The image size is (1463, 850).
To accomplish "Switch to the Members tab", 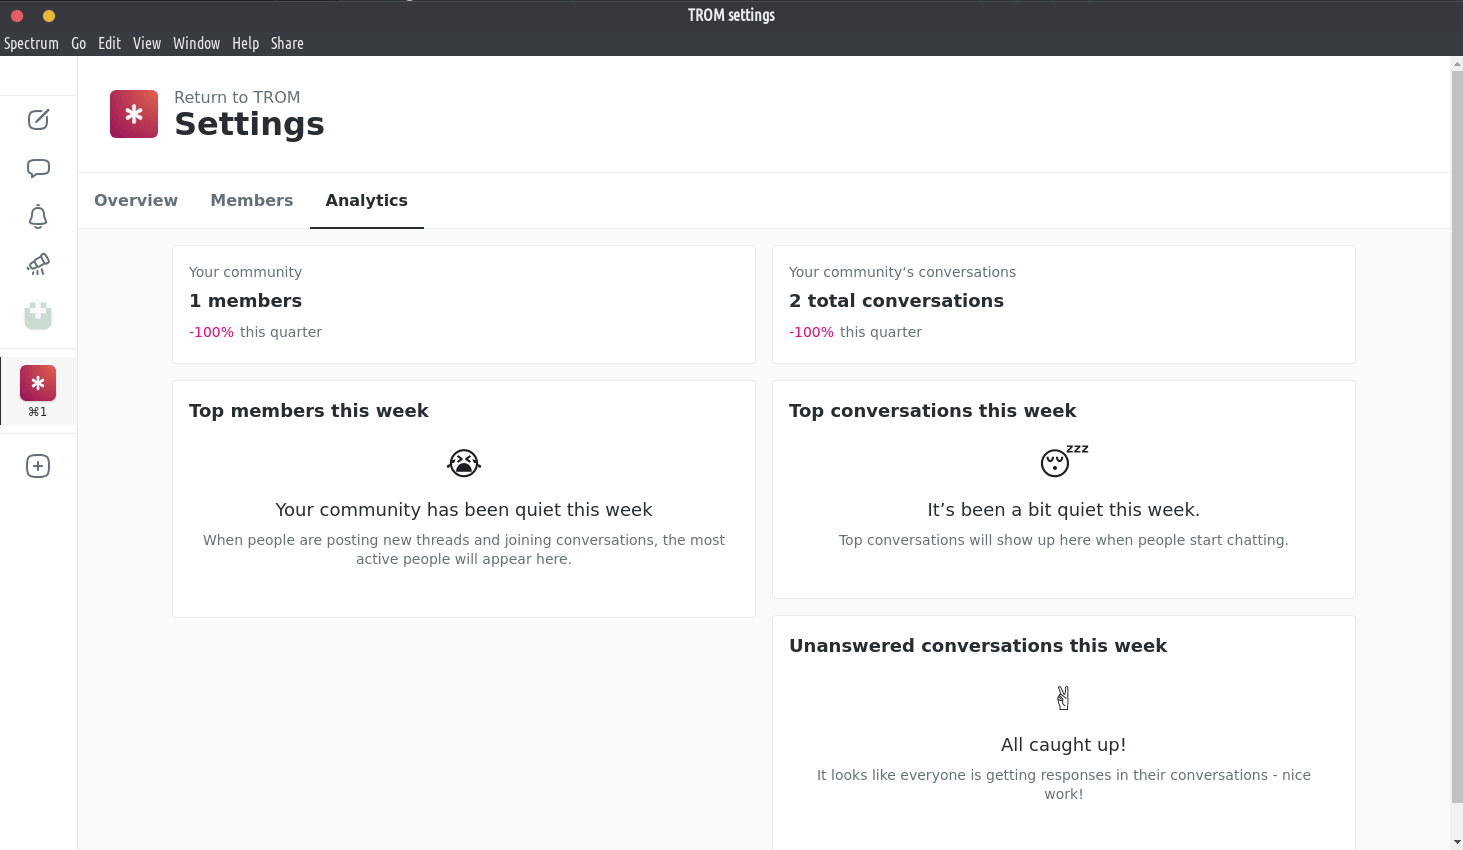I will 251,200.
